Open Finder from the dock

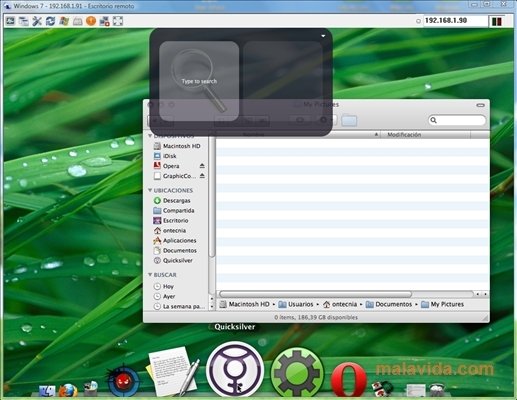[47, 390]
